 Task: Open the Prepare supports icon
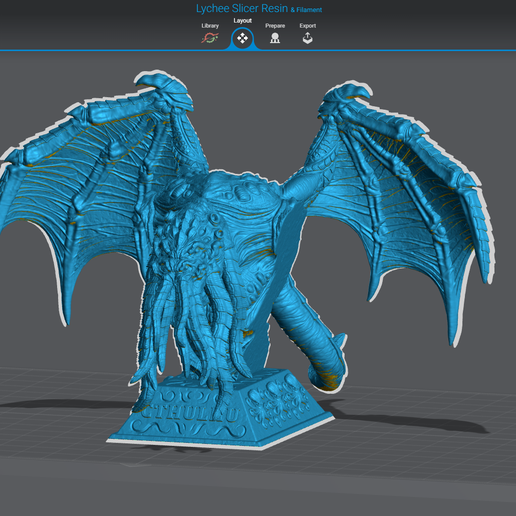[x=275, y=38]
